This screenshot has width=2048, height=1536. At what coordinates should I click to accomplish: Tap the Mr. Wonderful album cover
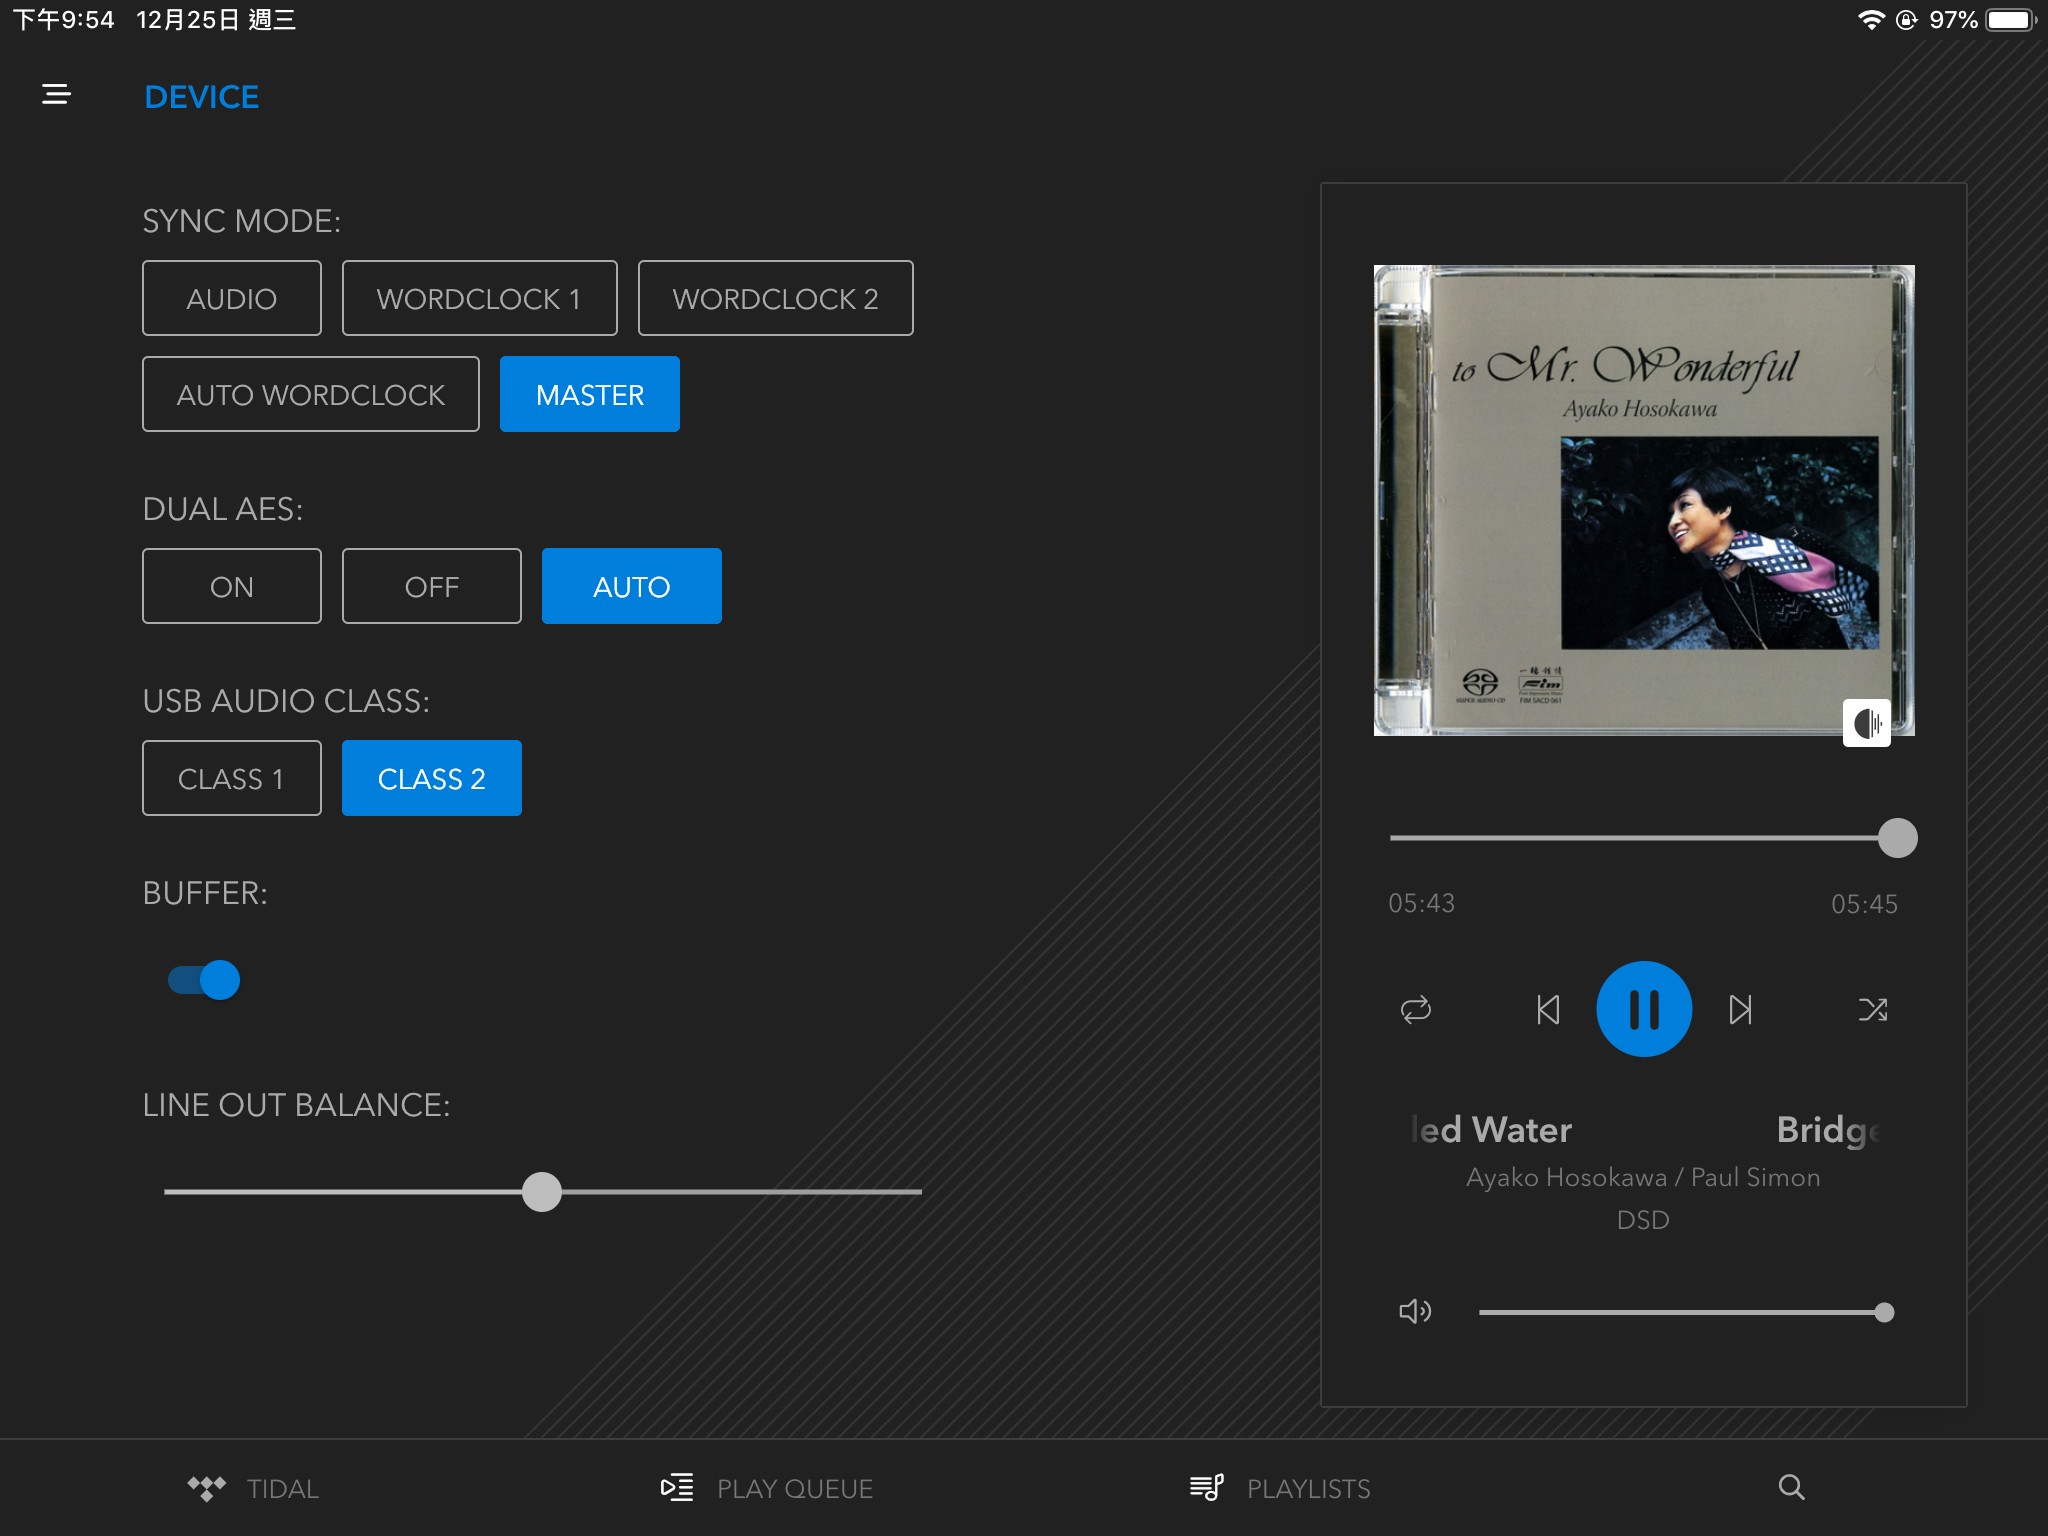pyautogui.click(x=1644, y=500)
